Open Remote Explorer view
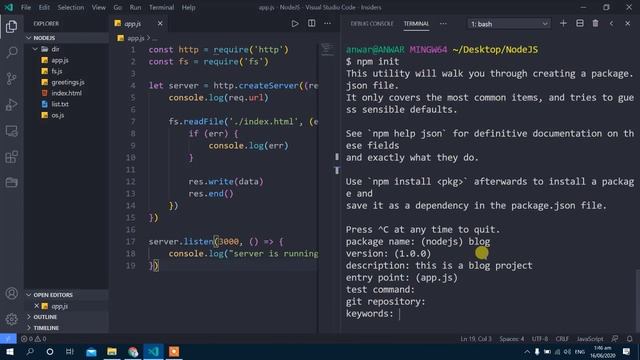 pyautogui.click(x=11, y=131)
